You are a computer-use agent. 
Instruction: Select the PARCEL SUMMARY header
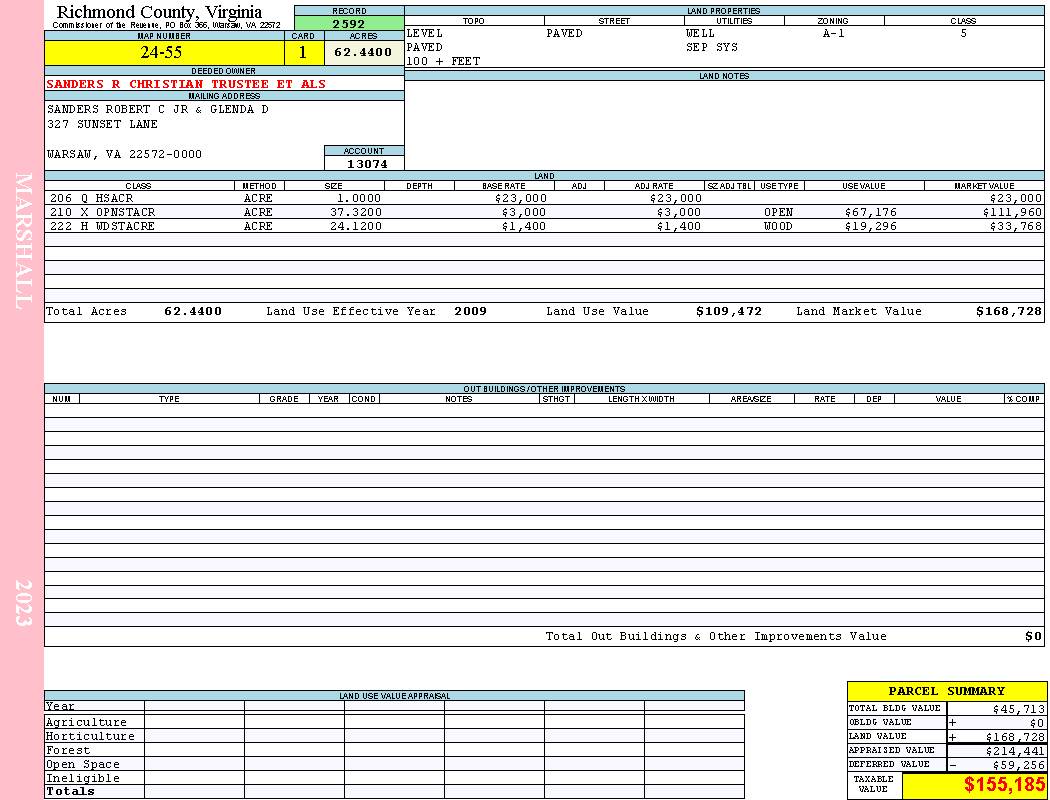tap(947, 692)
